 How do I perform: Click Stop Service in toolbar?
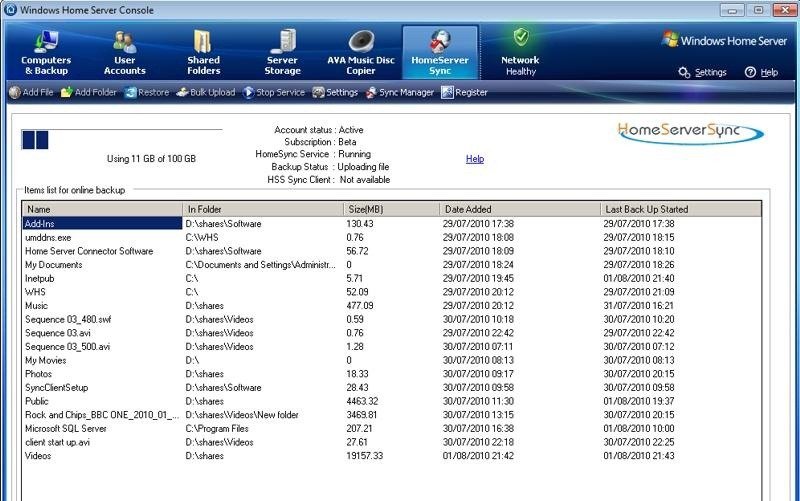tap(273, 92)
